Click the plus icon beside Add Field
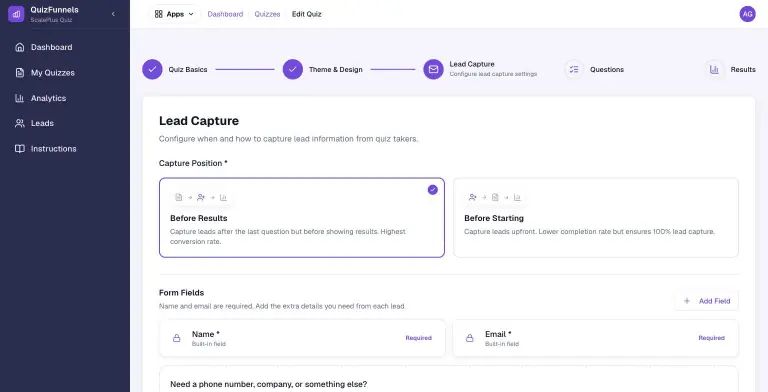This screenshot has height=392, width=768. [687, 301]
